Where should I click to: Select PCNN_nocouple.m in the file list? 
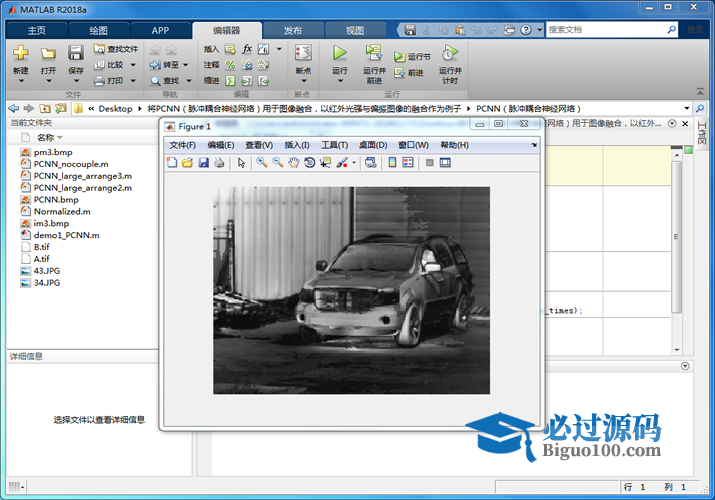pos(71,163)
